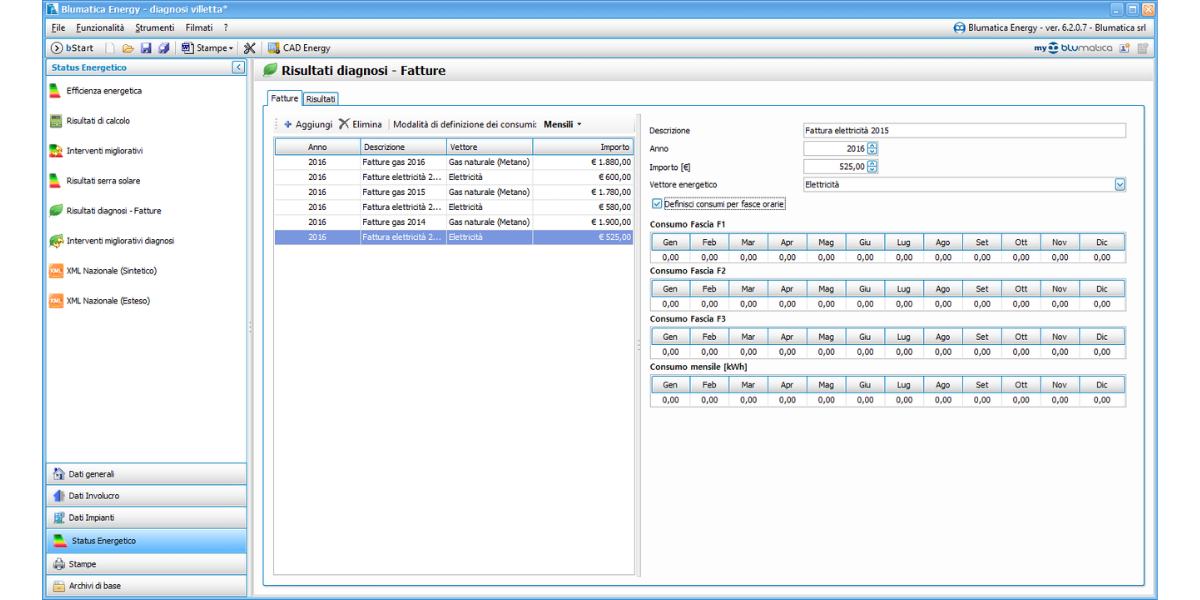Click the save floppy disk icon
1200x600 pixels.
tap(146, 48)
